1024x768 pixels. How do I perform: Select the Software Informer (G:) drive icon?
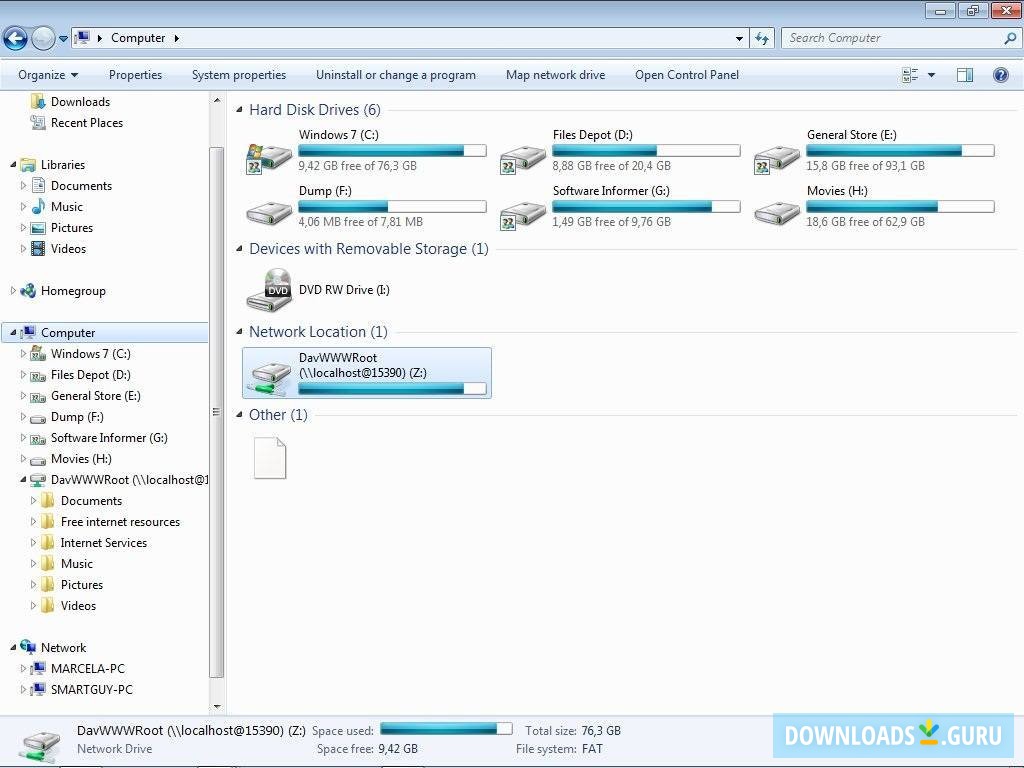522,215
